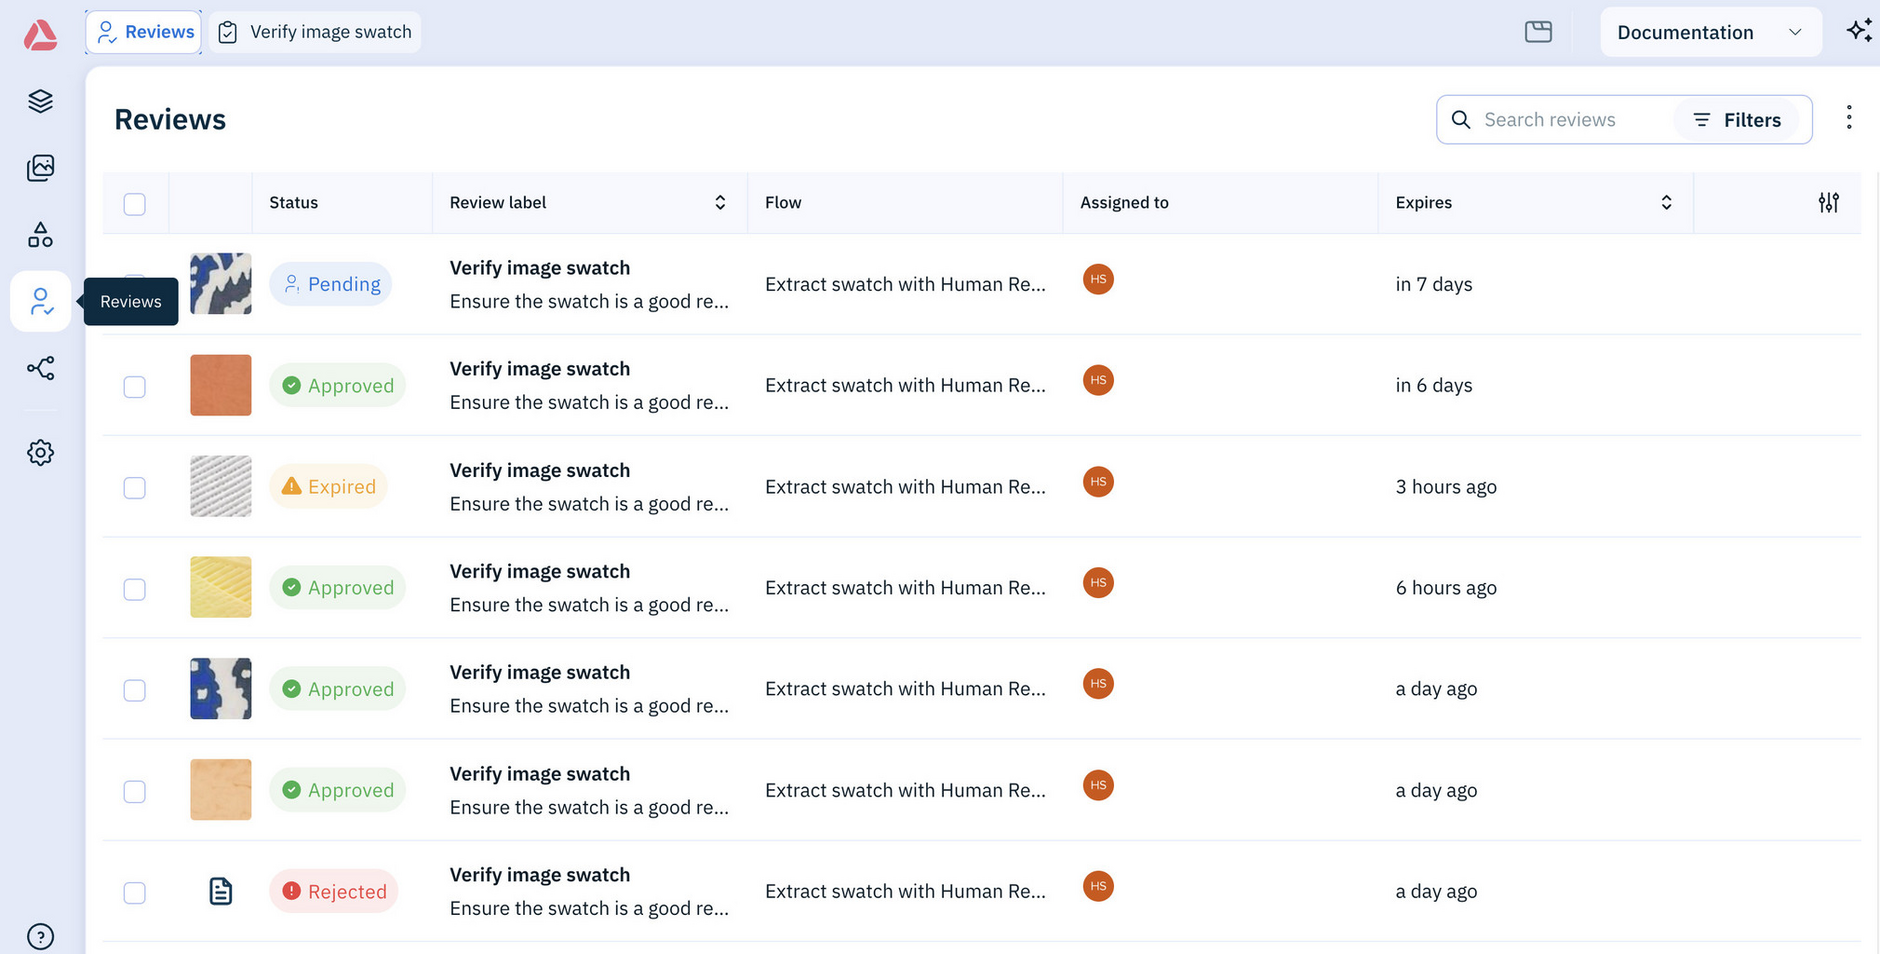Click the Rejected status badge
Image resolution: width=1880 pixels, height=954 pixels.
[334, 891]
